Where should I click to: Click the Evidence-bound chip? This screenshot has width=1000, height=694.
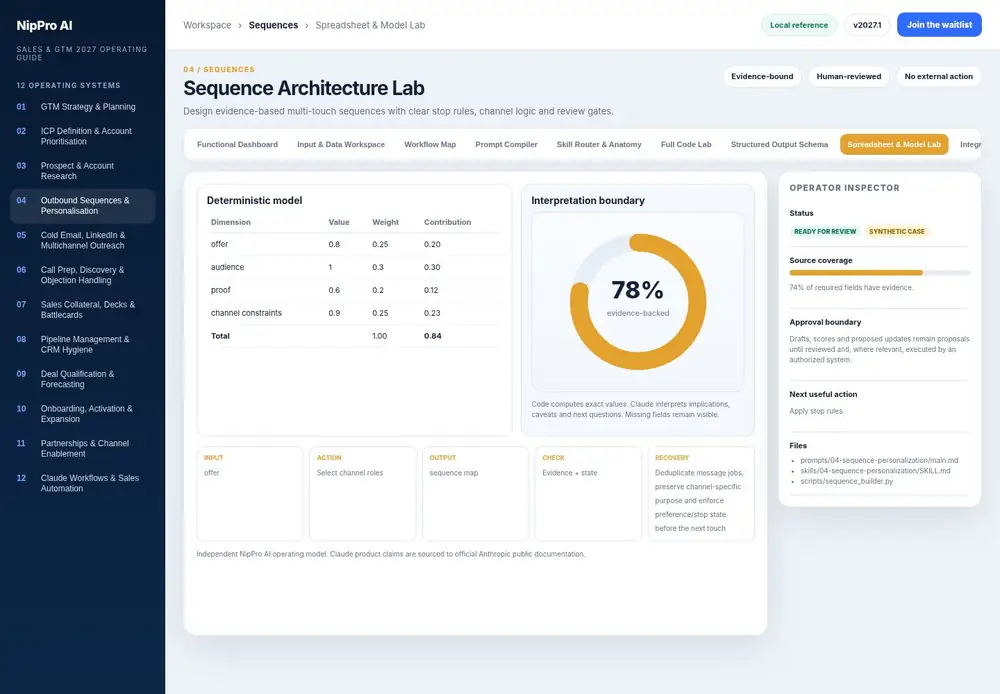pos(762,77)
